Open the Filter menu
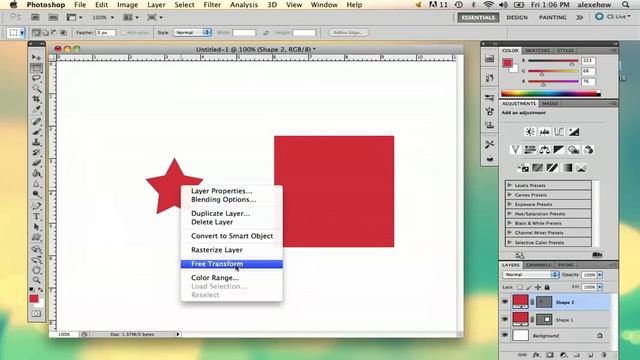 click(x=212, y=5)
